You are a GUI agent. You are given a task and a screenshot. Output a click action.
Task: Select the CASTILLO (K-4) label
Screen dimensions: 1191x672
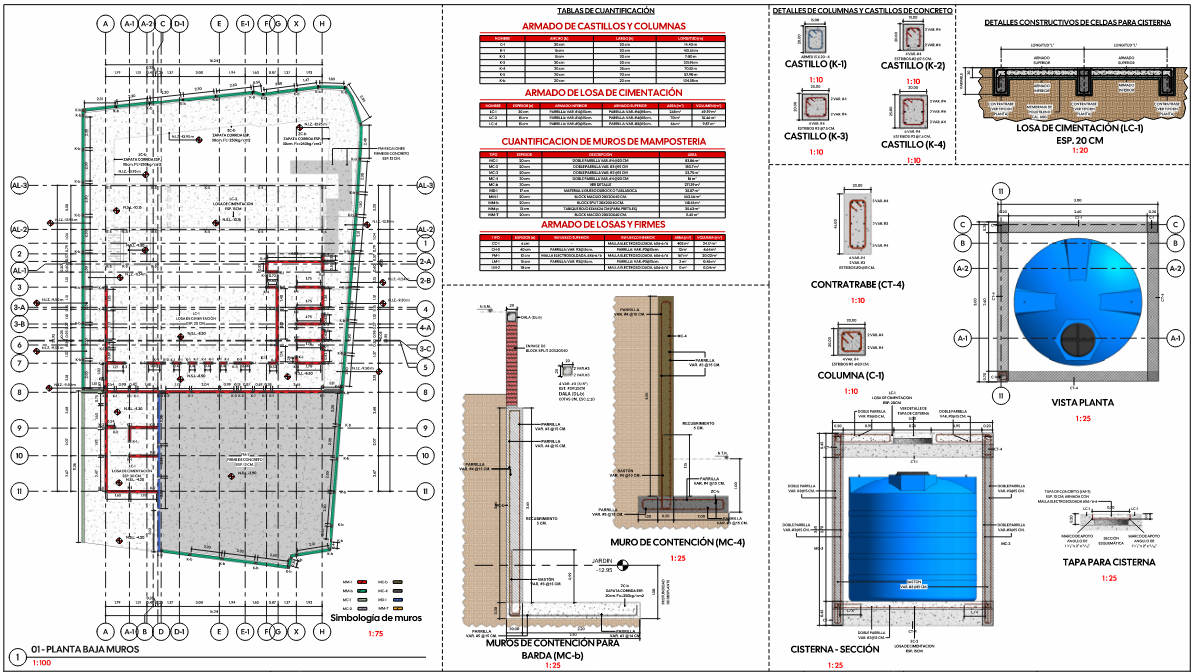click(x=913, y=144)
